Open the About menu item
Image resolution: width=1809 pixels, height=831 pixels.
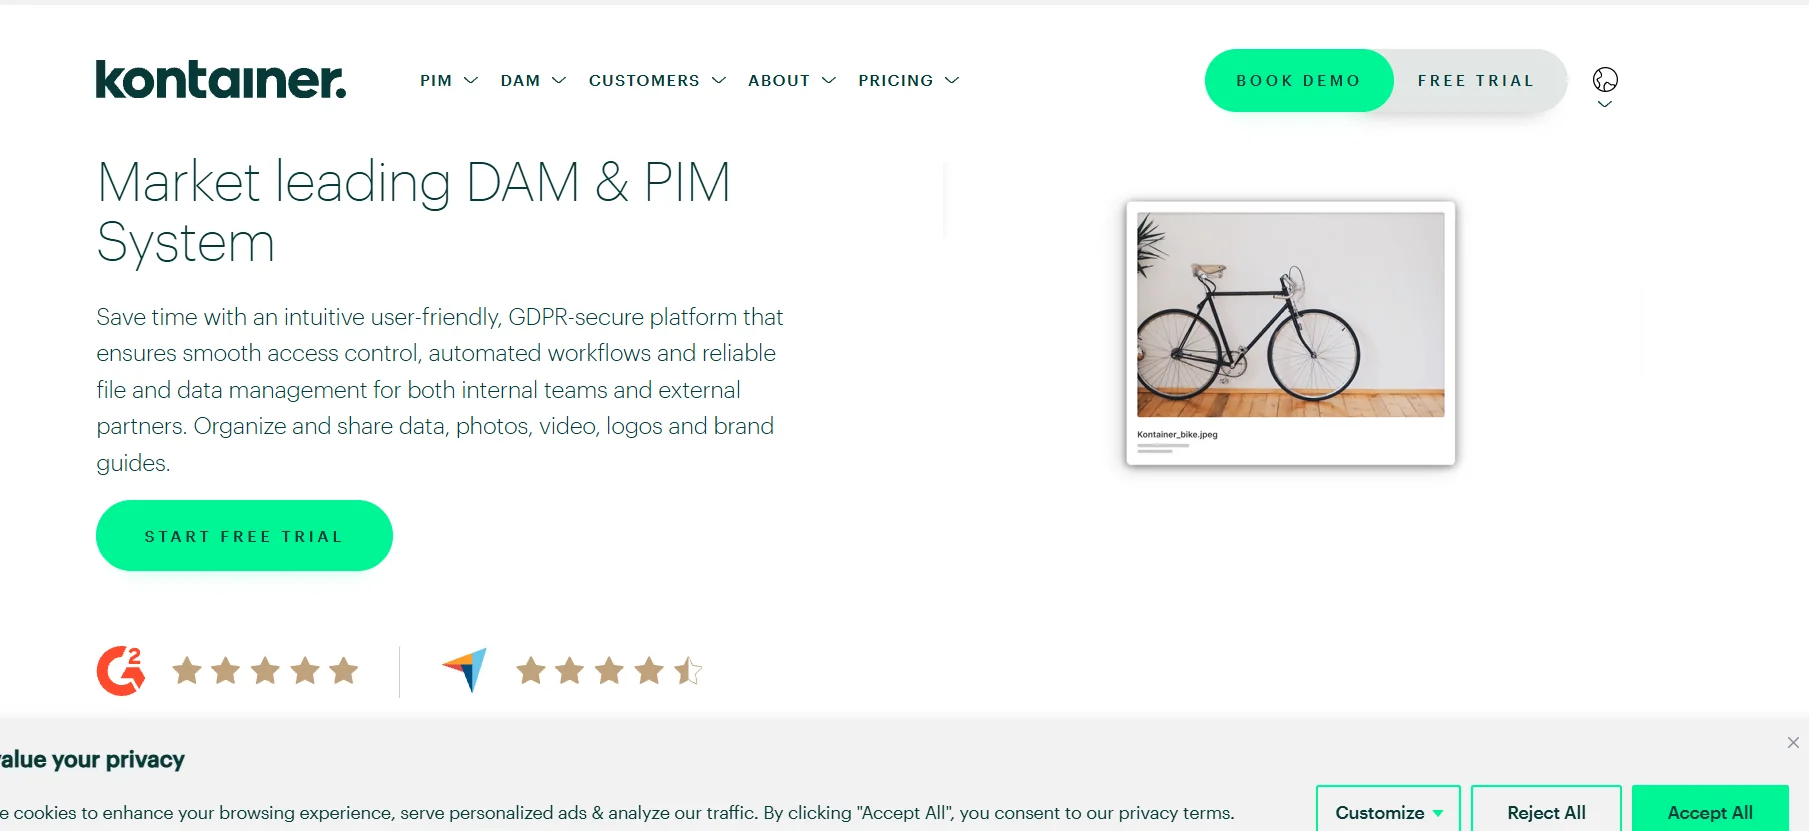pyautogui.click(x=779, y=80)
